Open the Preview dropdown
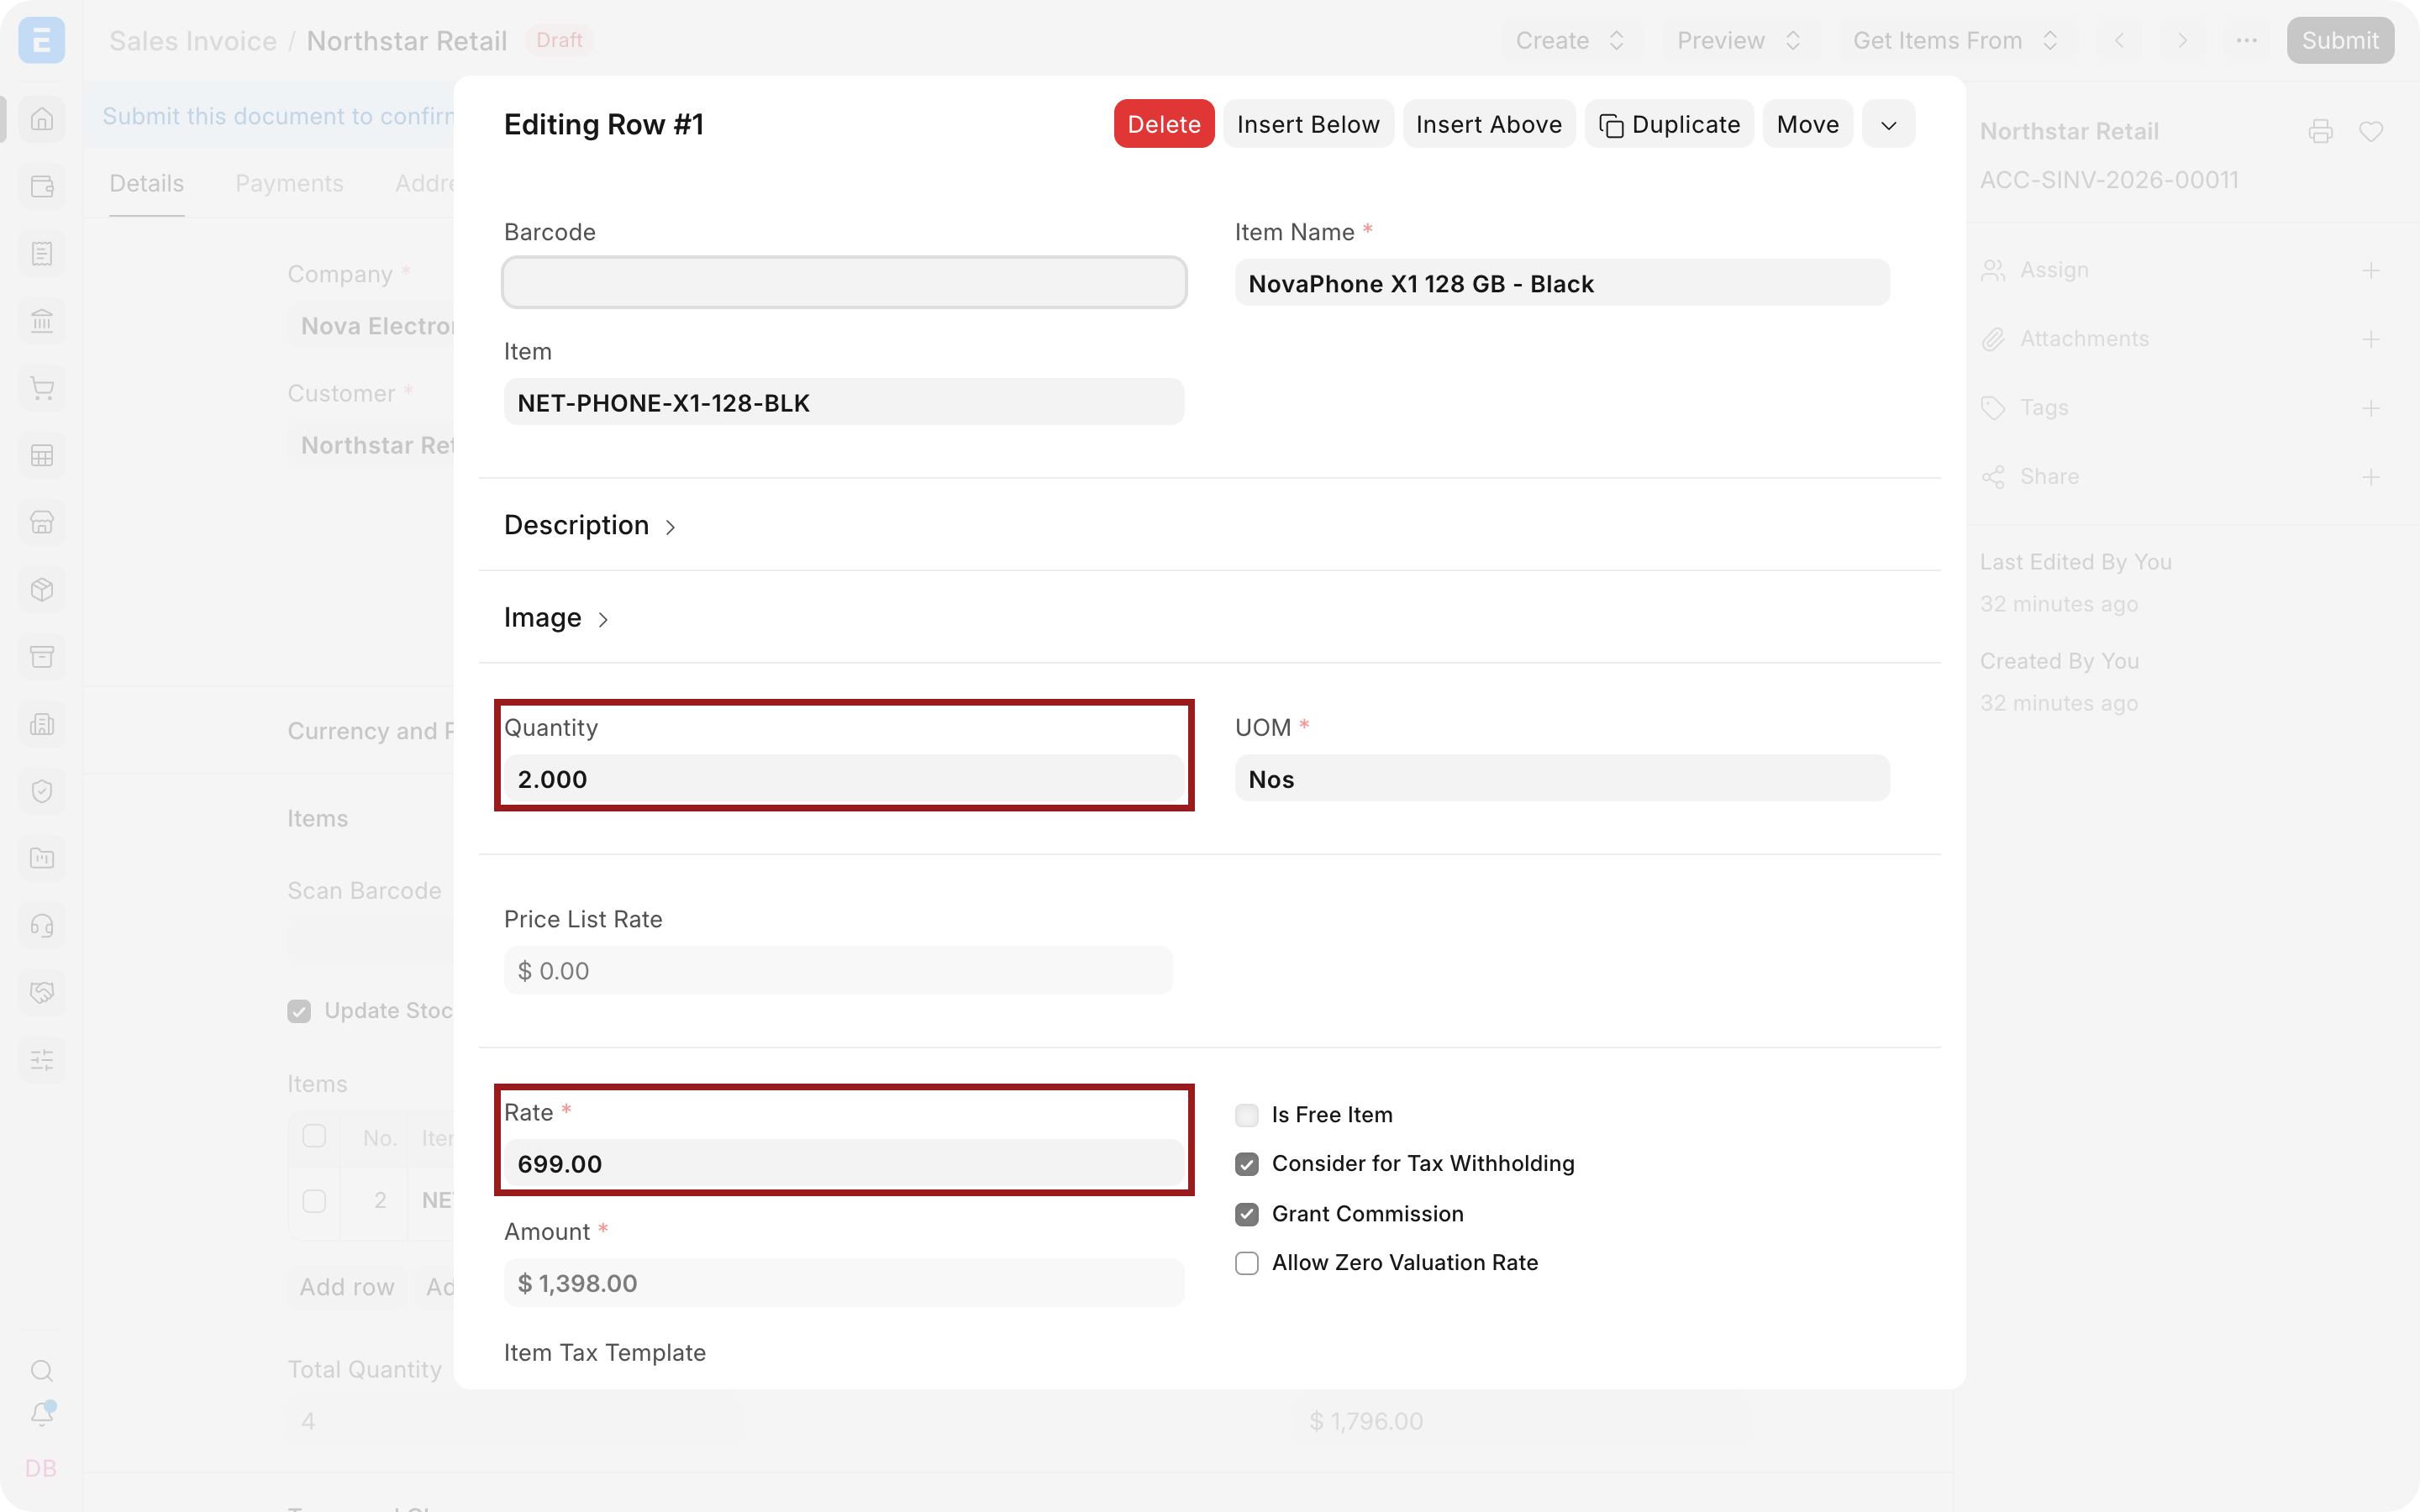 click(x=1739, y=40)
